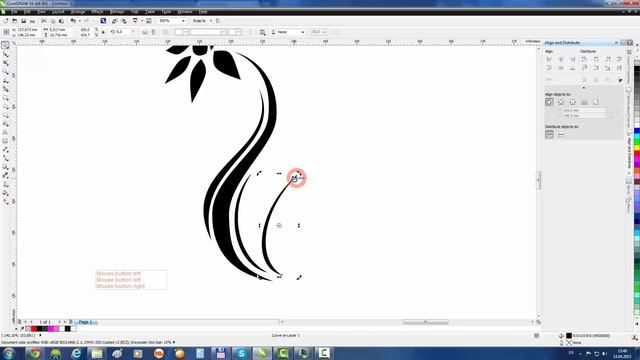Open the Effects menu
Viewport: 640px width, 360px height.
tap(97, 12)
